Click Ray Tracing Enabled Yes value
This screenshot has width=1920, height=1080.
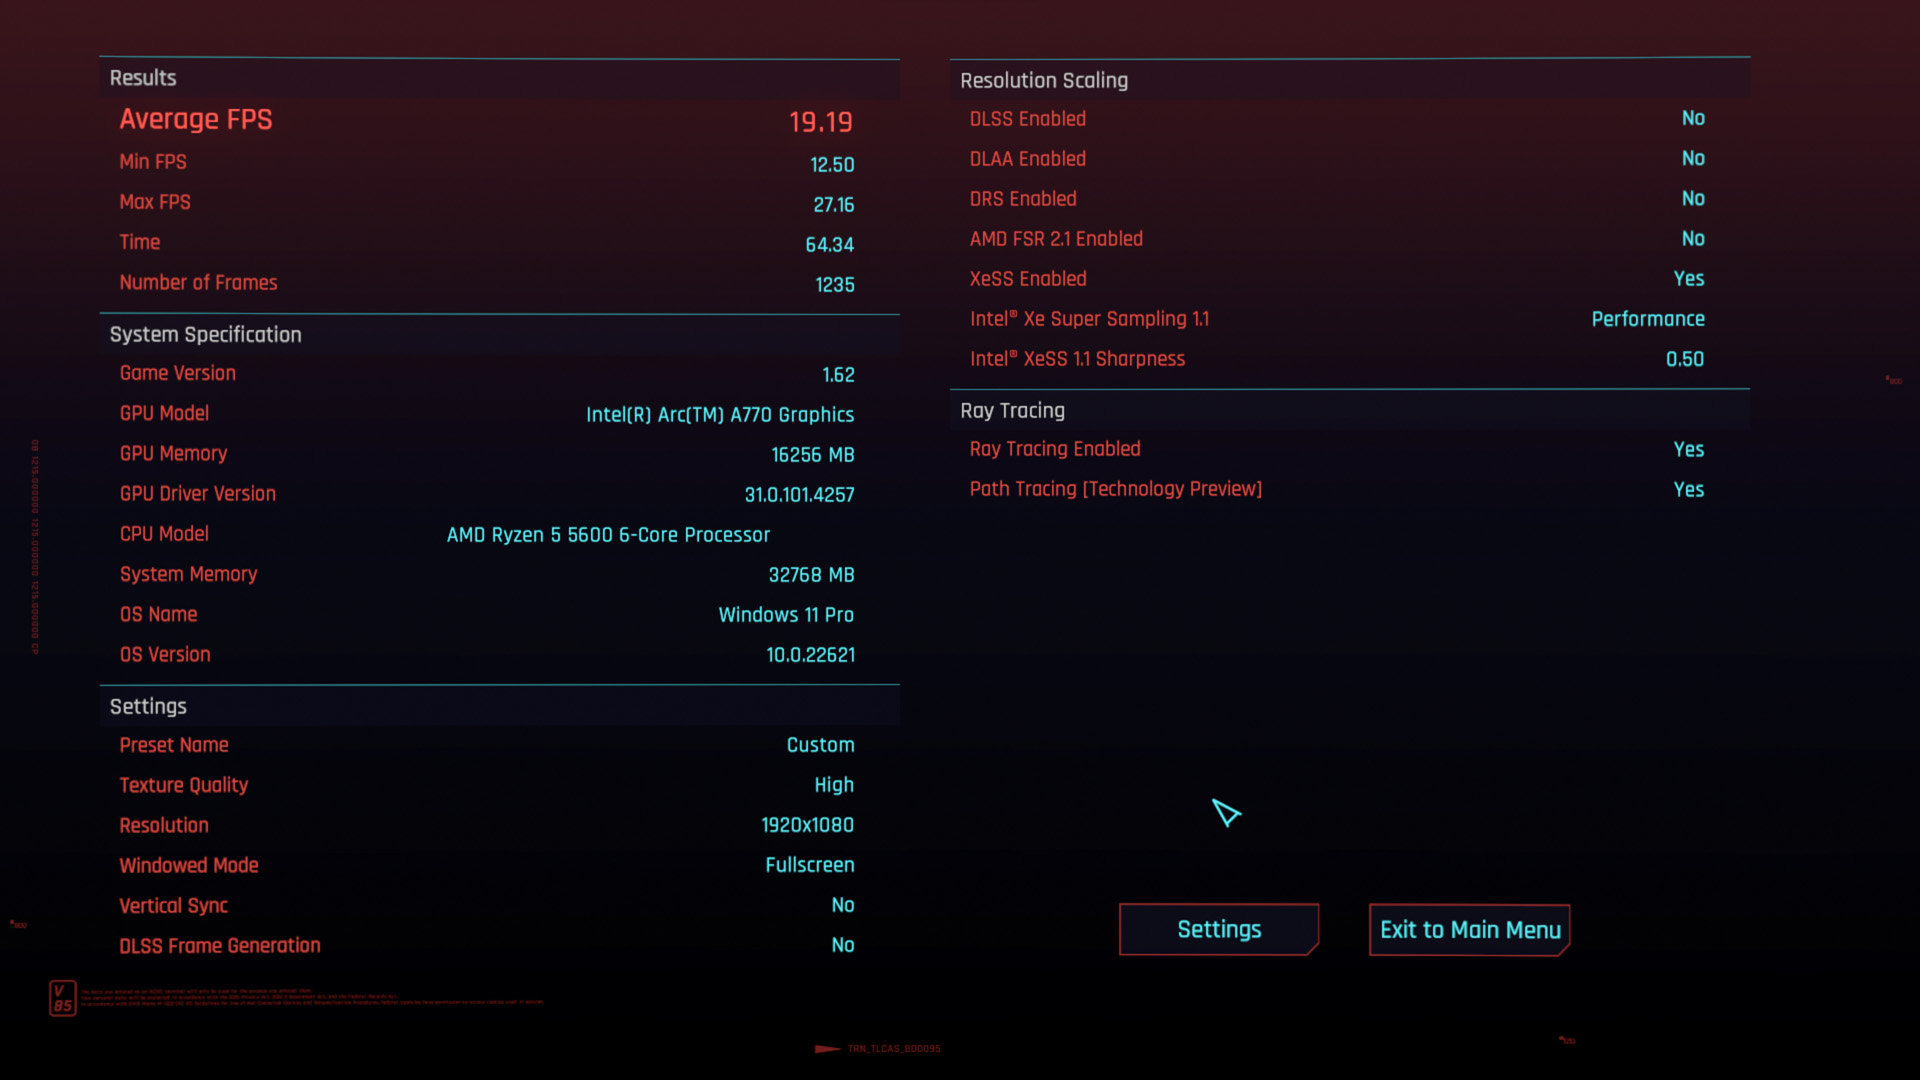point(1688,450)
